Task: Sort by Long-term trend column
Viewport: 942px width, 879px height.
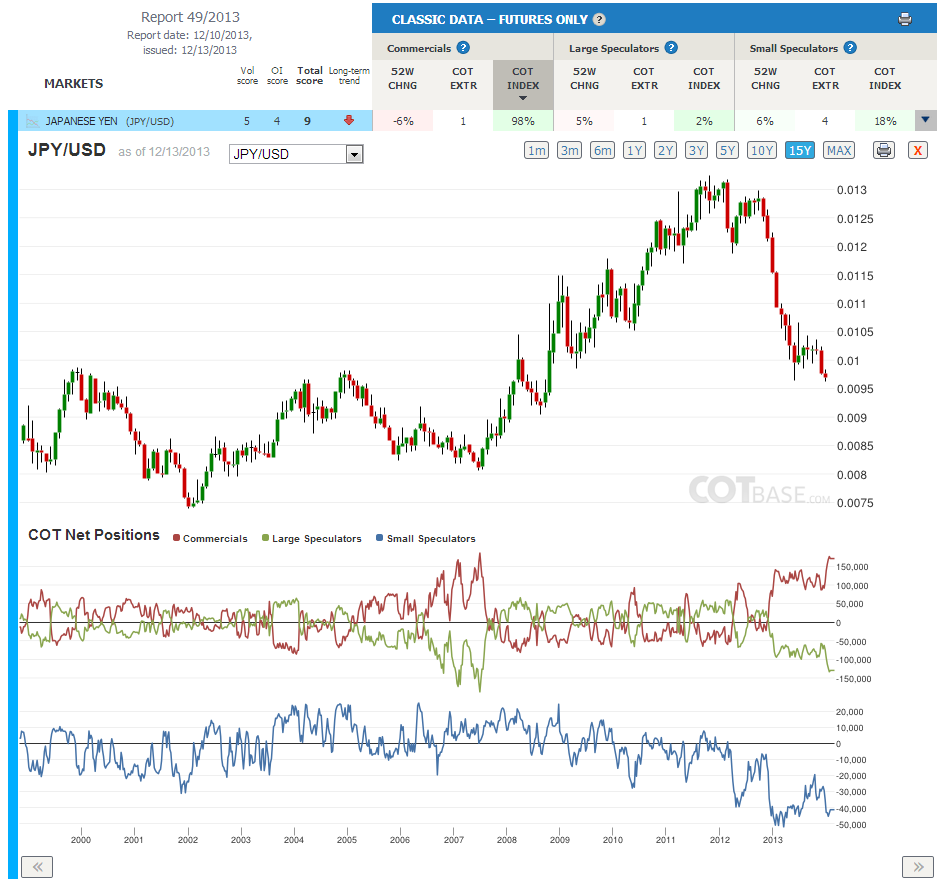Action: pos(349,76)
